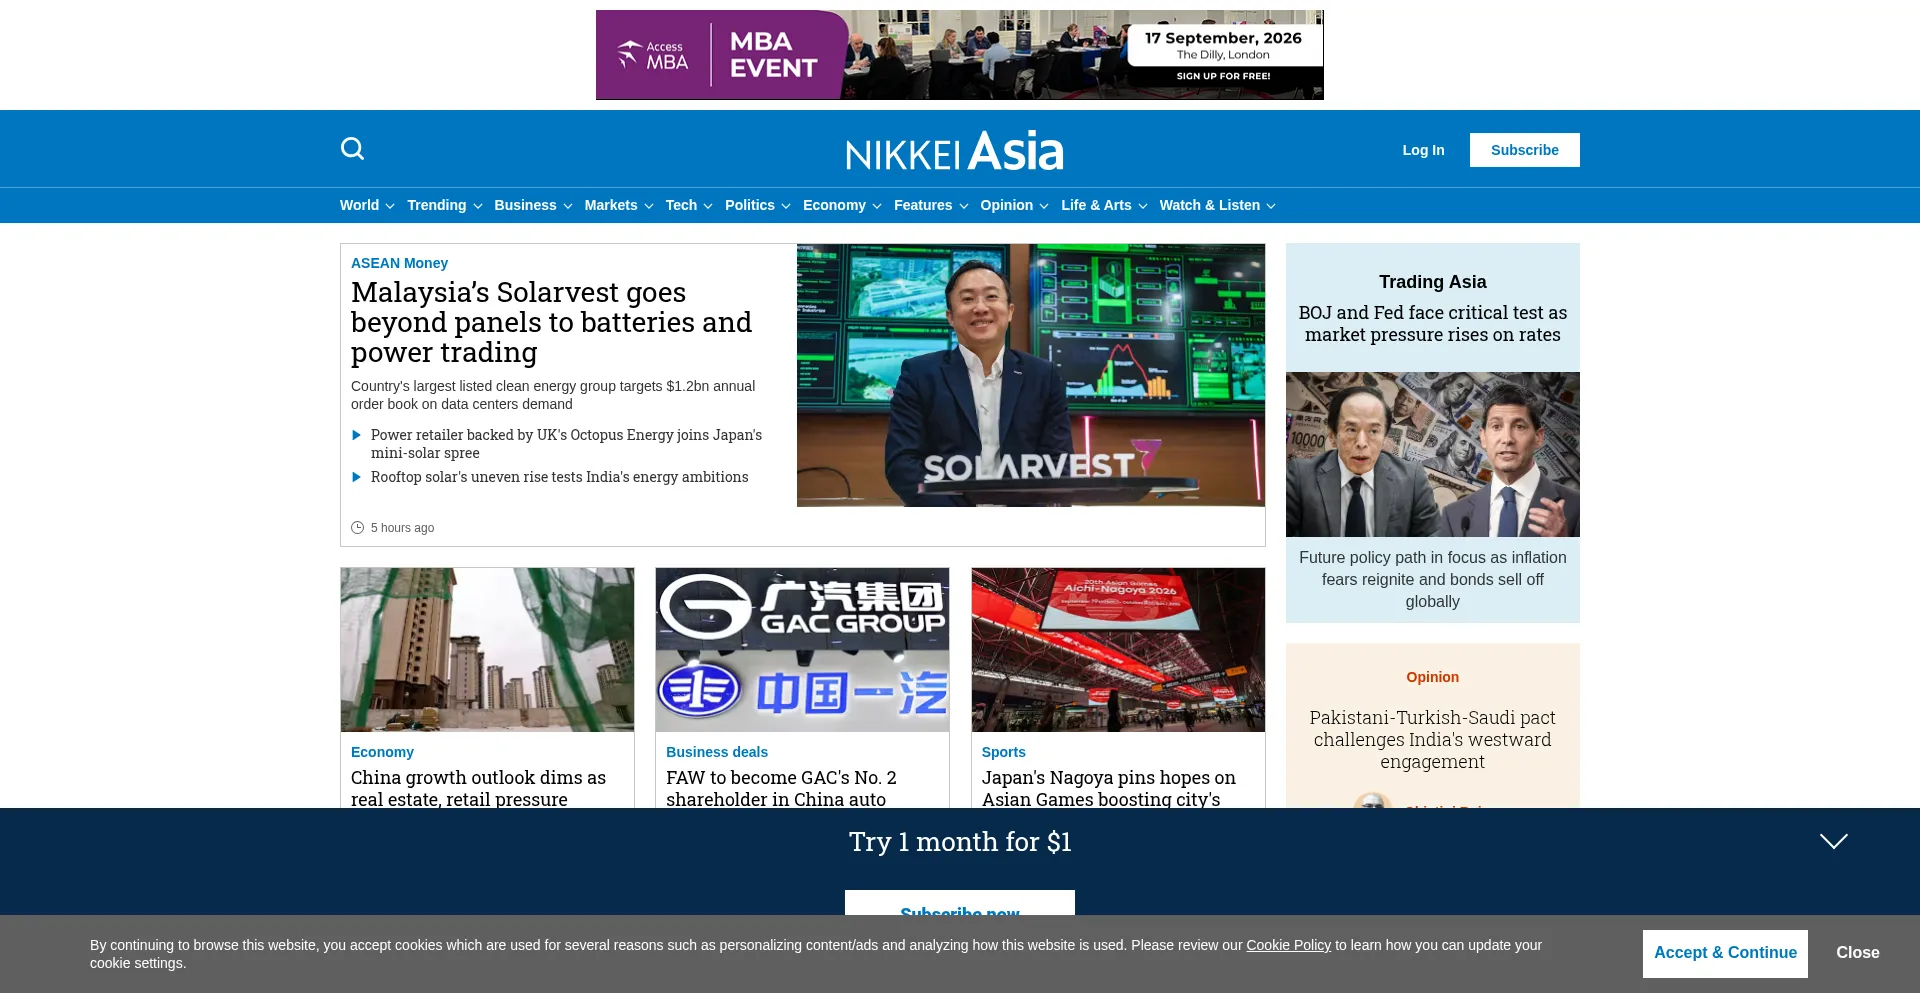
Task: Click the arrow bullet for Rooftop solar story
Action: pyautogui.click(x=356, y=477)
